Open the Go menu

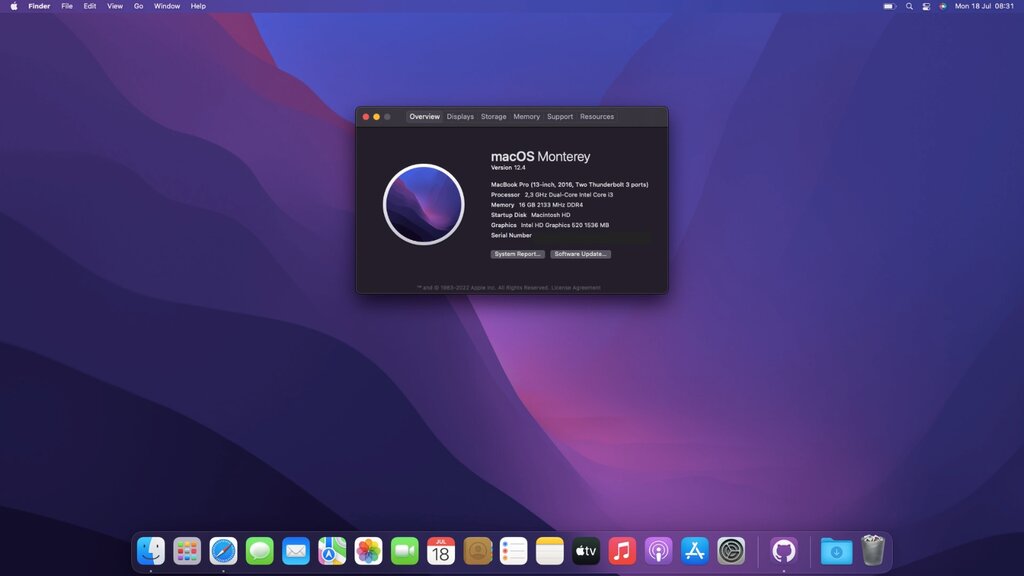coord(138,6)
